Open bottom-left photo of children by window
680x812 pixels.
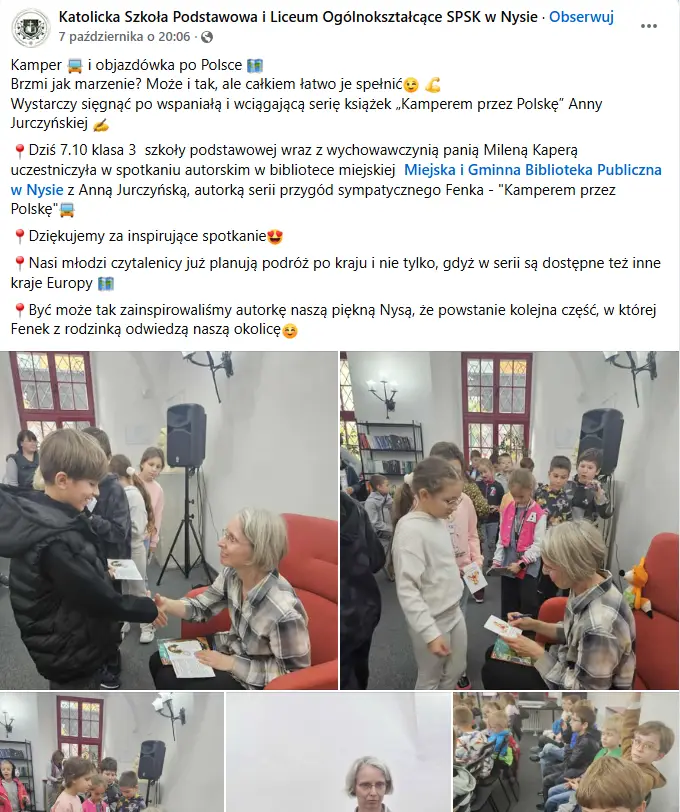pyautogui.click(x=112, y=752)
